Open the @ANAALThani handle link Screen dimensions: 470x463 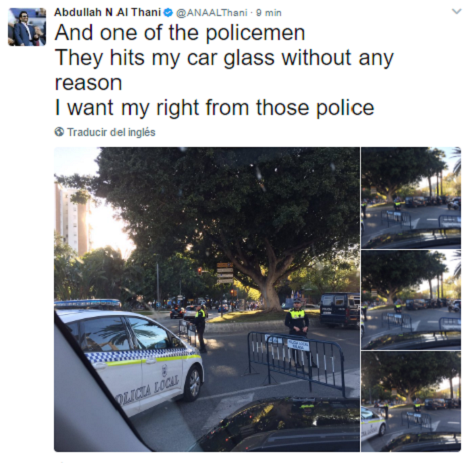211,13
